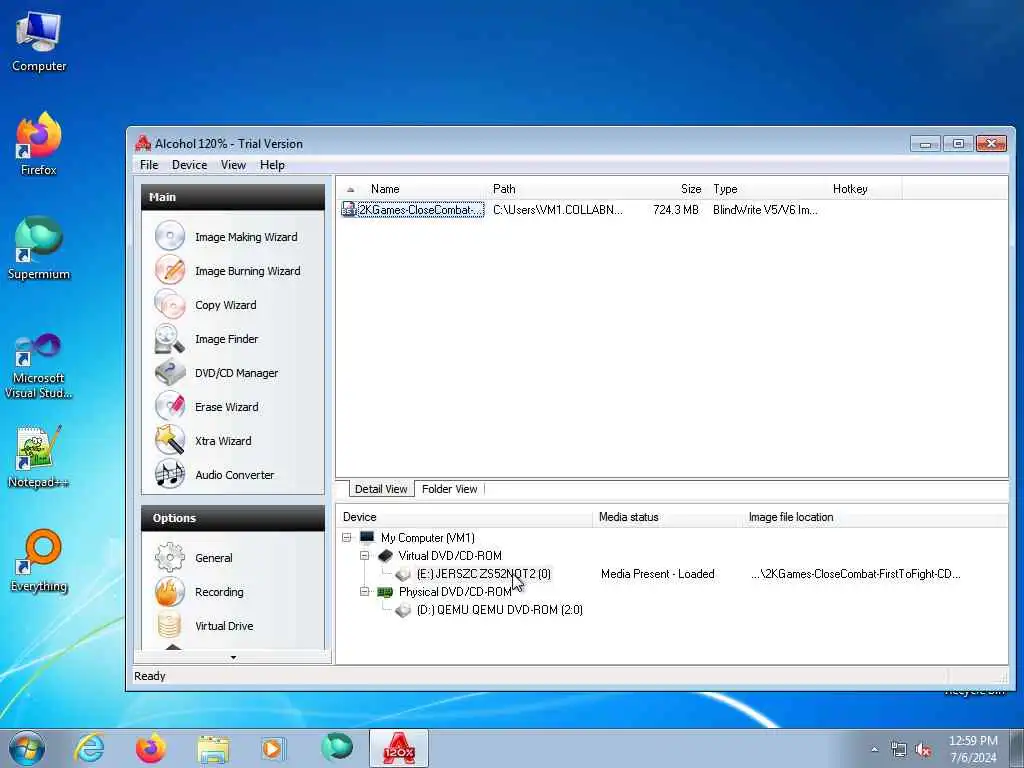Select the (D:) QEMU QEMU DVD-ROM row
Image resolution: width=1024 pixels, height=768 pixels.
tap(500, 610)
